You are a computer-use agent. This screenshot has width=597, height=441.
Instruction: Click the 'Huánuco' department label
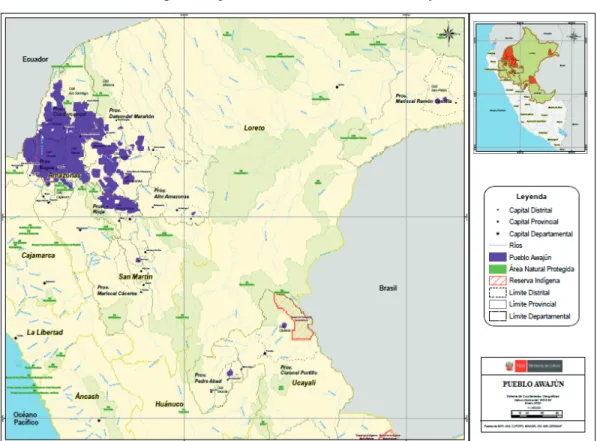169,404
